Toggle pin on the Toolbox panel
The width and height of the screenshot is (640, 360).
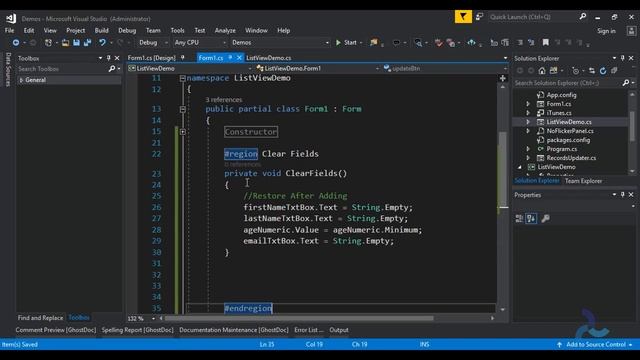[109, 58]
